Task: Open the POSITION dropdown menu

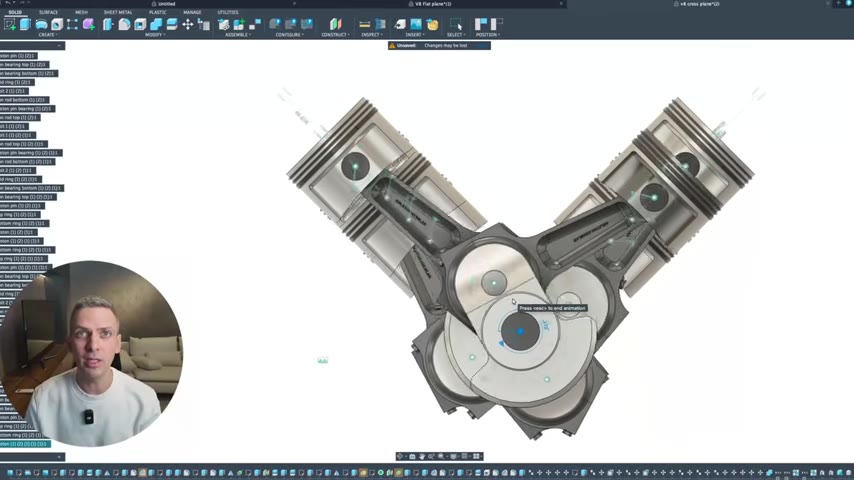Action: [487, 35]
